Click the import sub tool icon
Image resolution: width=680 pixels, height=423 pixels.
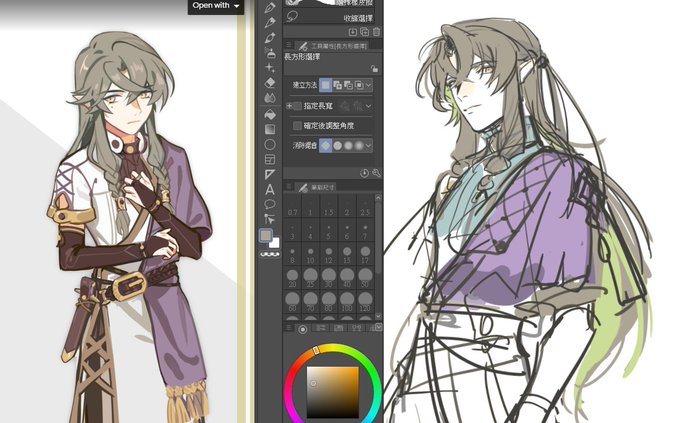tap(353, 32)
